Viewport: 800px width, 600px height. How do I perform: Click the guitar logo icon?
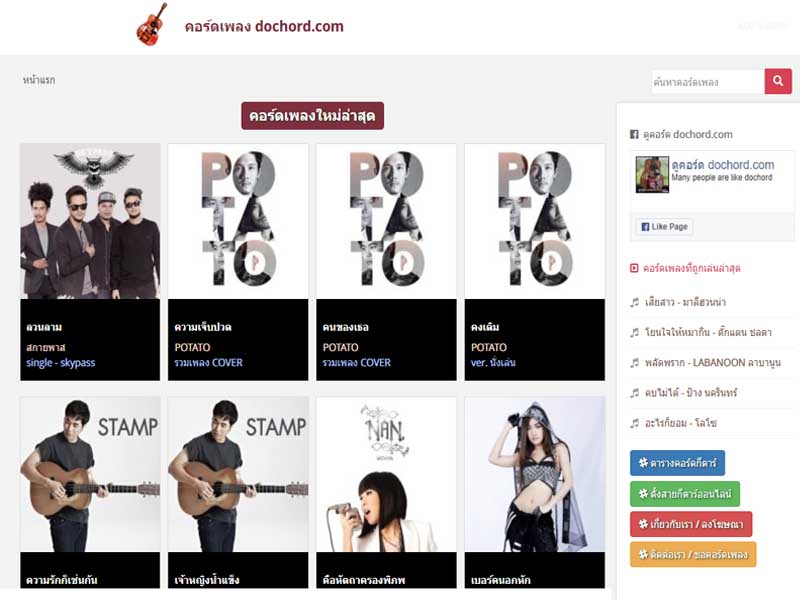[x=152, y=24]
